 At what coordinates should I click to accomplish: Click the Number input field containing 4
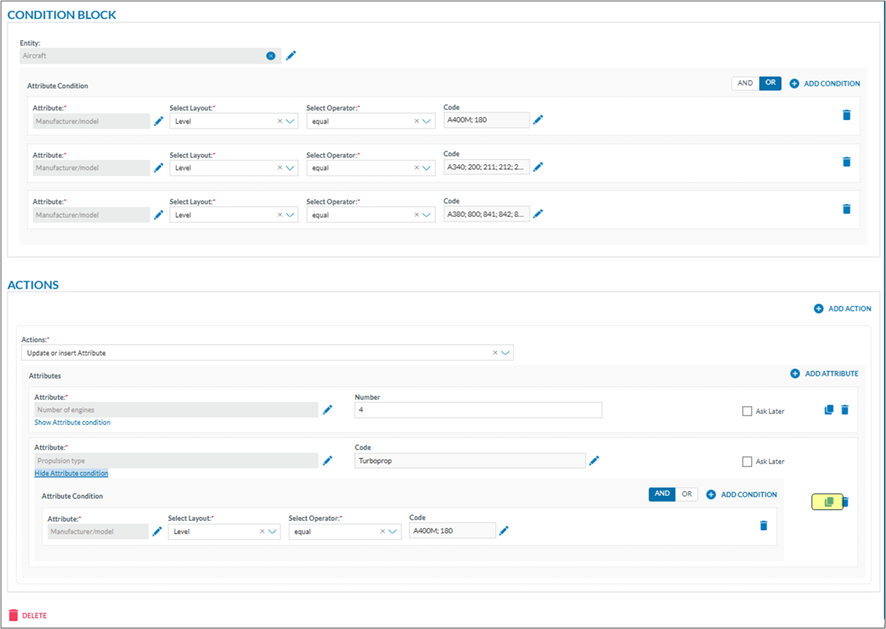(478, 410)
